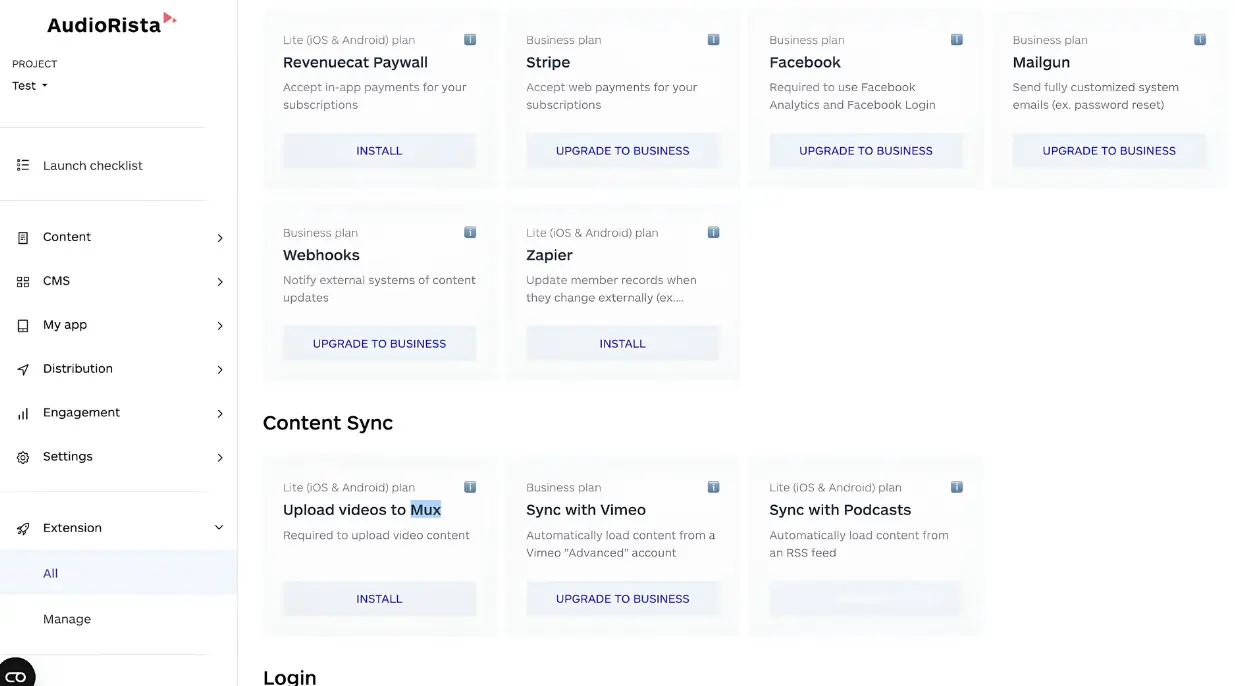The width and height of the screenshot is (1235, 686).
Task: Open the Test project dropdown
Action: coord(30,86)
